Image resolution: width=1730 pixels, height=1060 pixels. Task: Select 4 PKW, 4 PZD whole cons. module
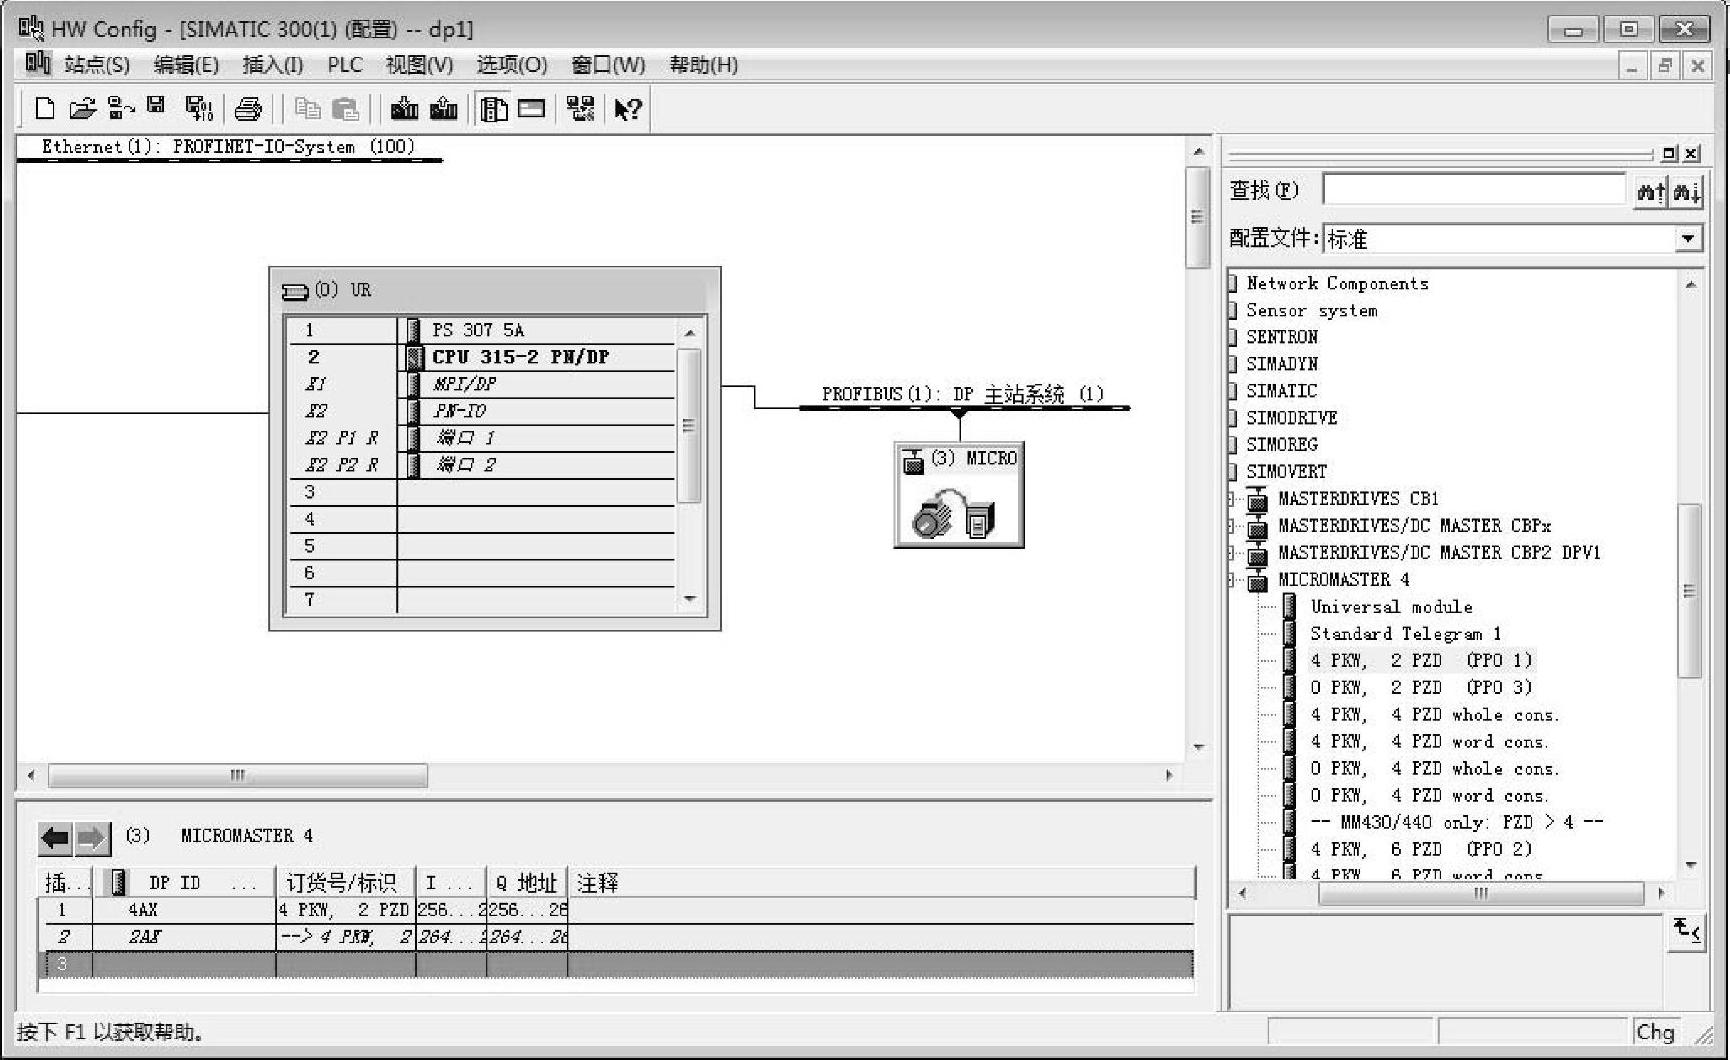click(1435, 715)
